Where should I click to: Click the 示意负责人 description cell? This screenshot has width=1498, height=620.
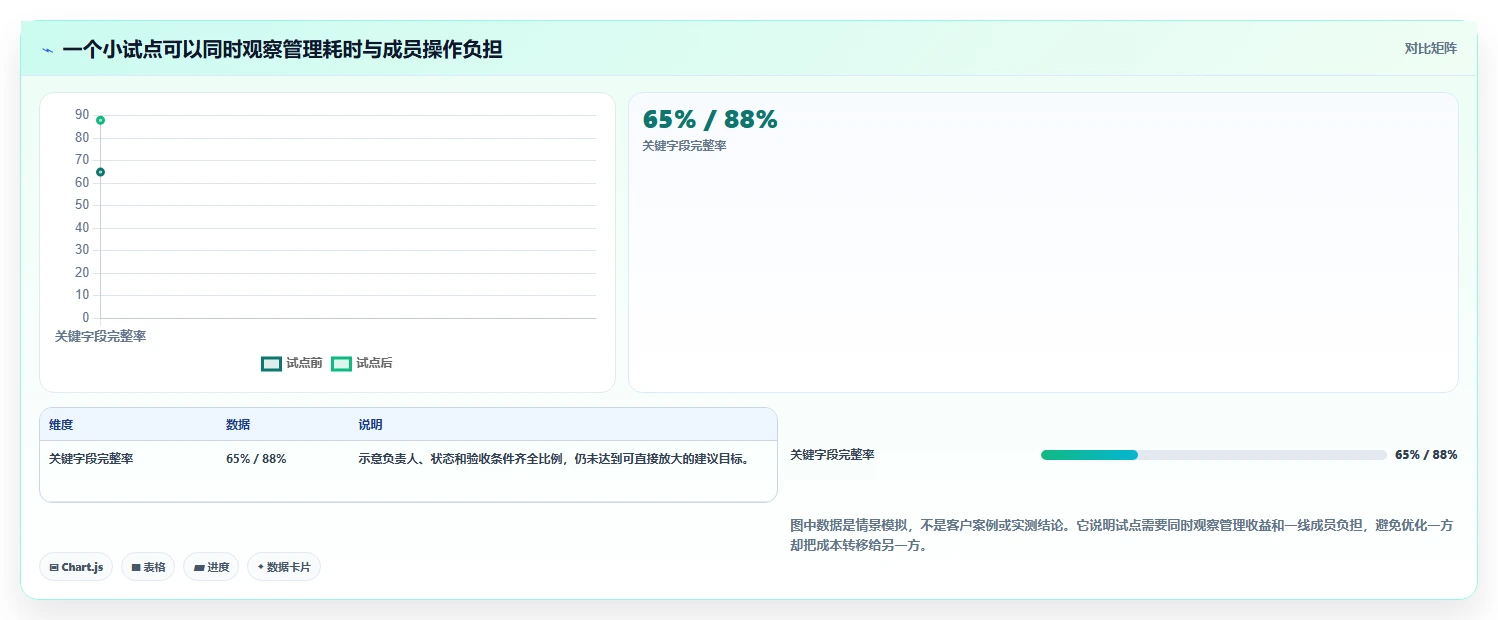pyautogui.click(x=554, y=459)
